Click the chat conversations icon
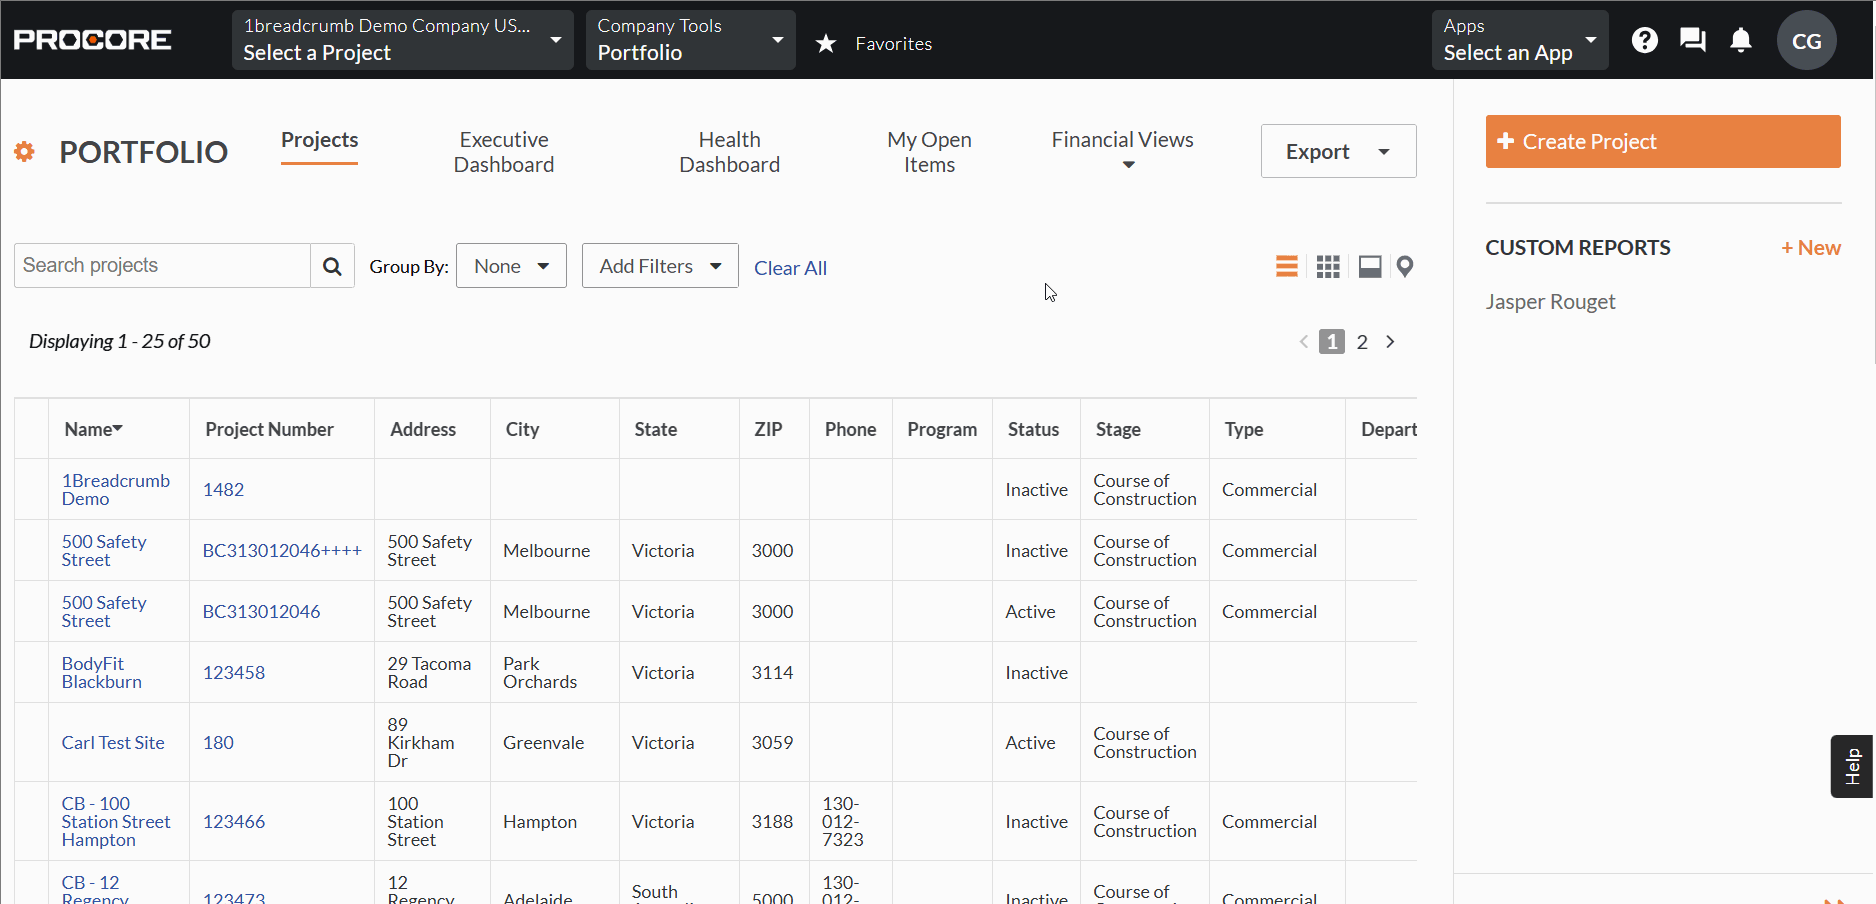 tap(1692, 40)
